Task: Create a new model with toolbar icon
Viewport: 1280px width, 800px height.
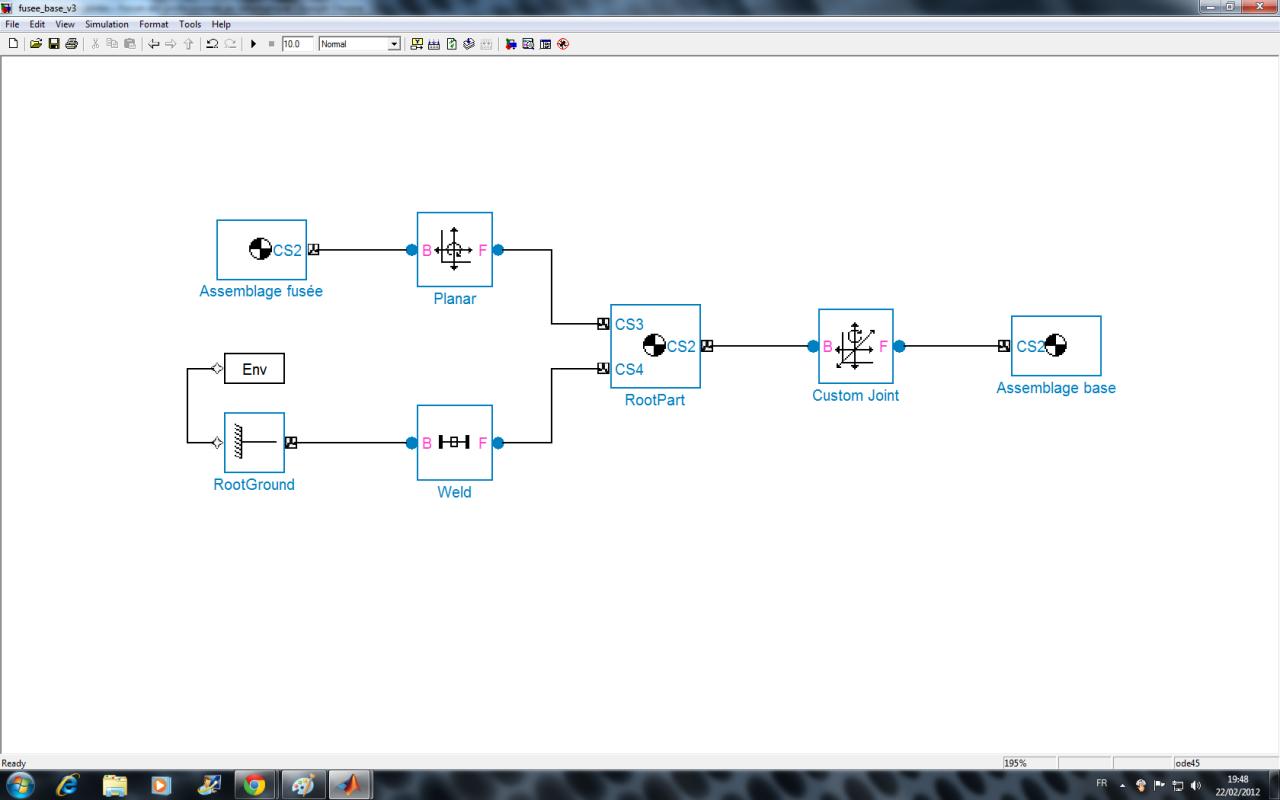Action: point(13,44)
